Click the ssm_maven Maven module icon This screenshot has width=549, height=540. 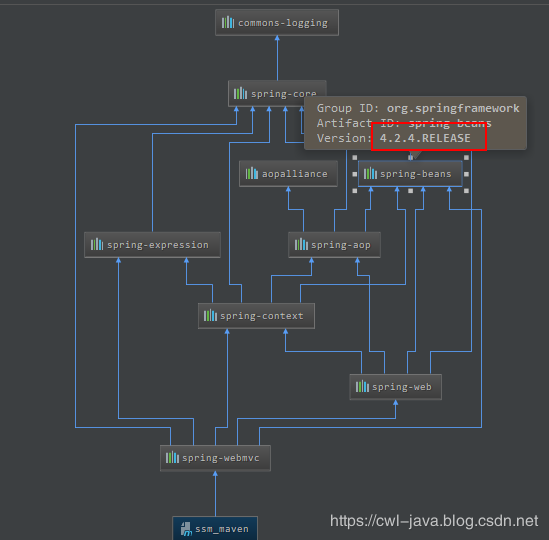(x=186, y=529)
